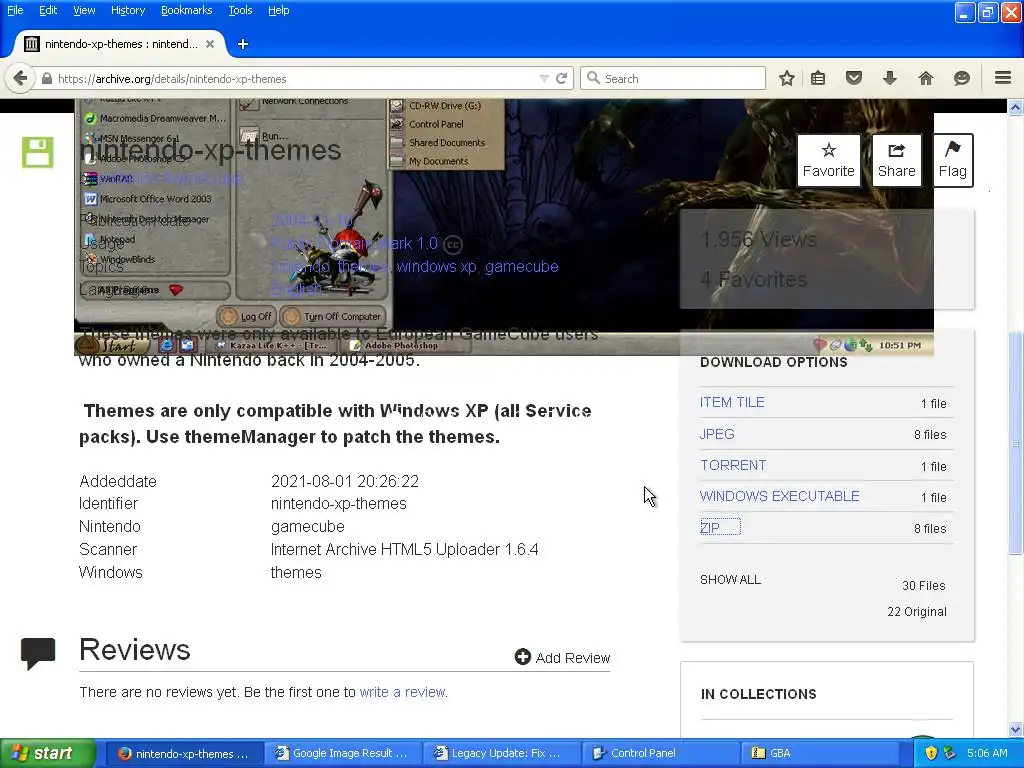The width and height of the screenshot is (1024, 768).
Task: Click the padlock site identity icon
Action: [46, 78]
